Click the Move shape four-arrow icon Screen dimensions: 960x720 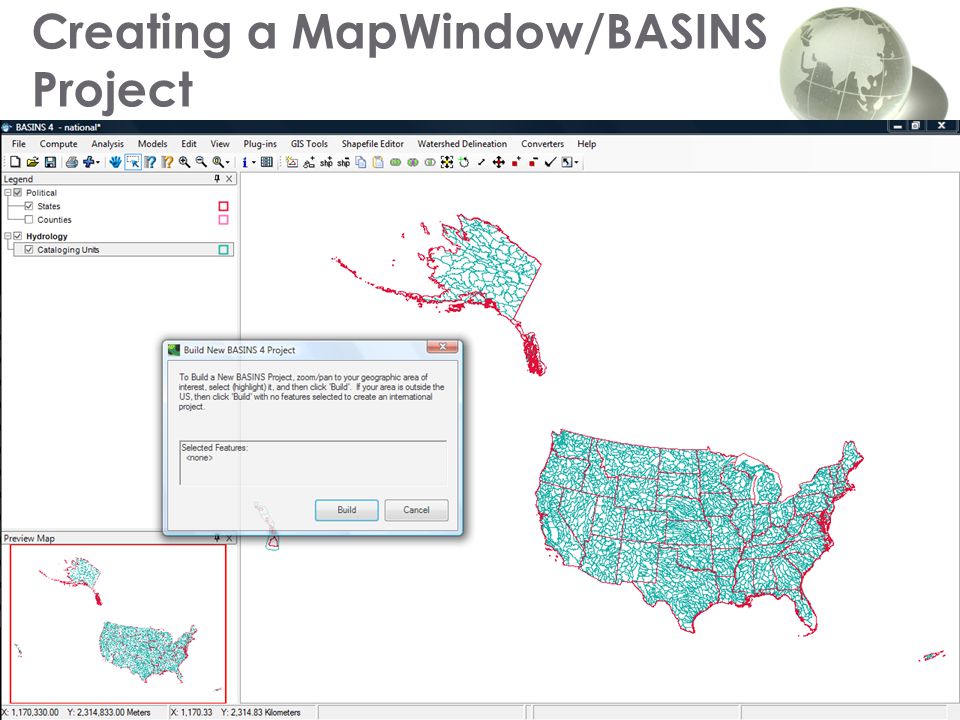pos(498,162)
